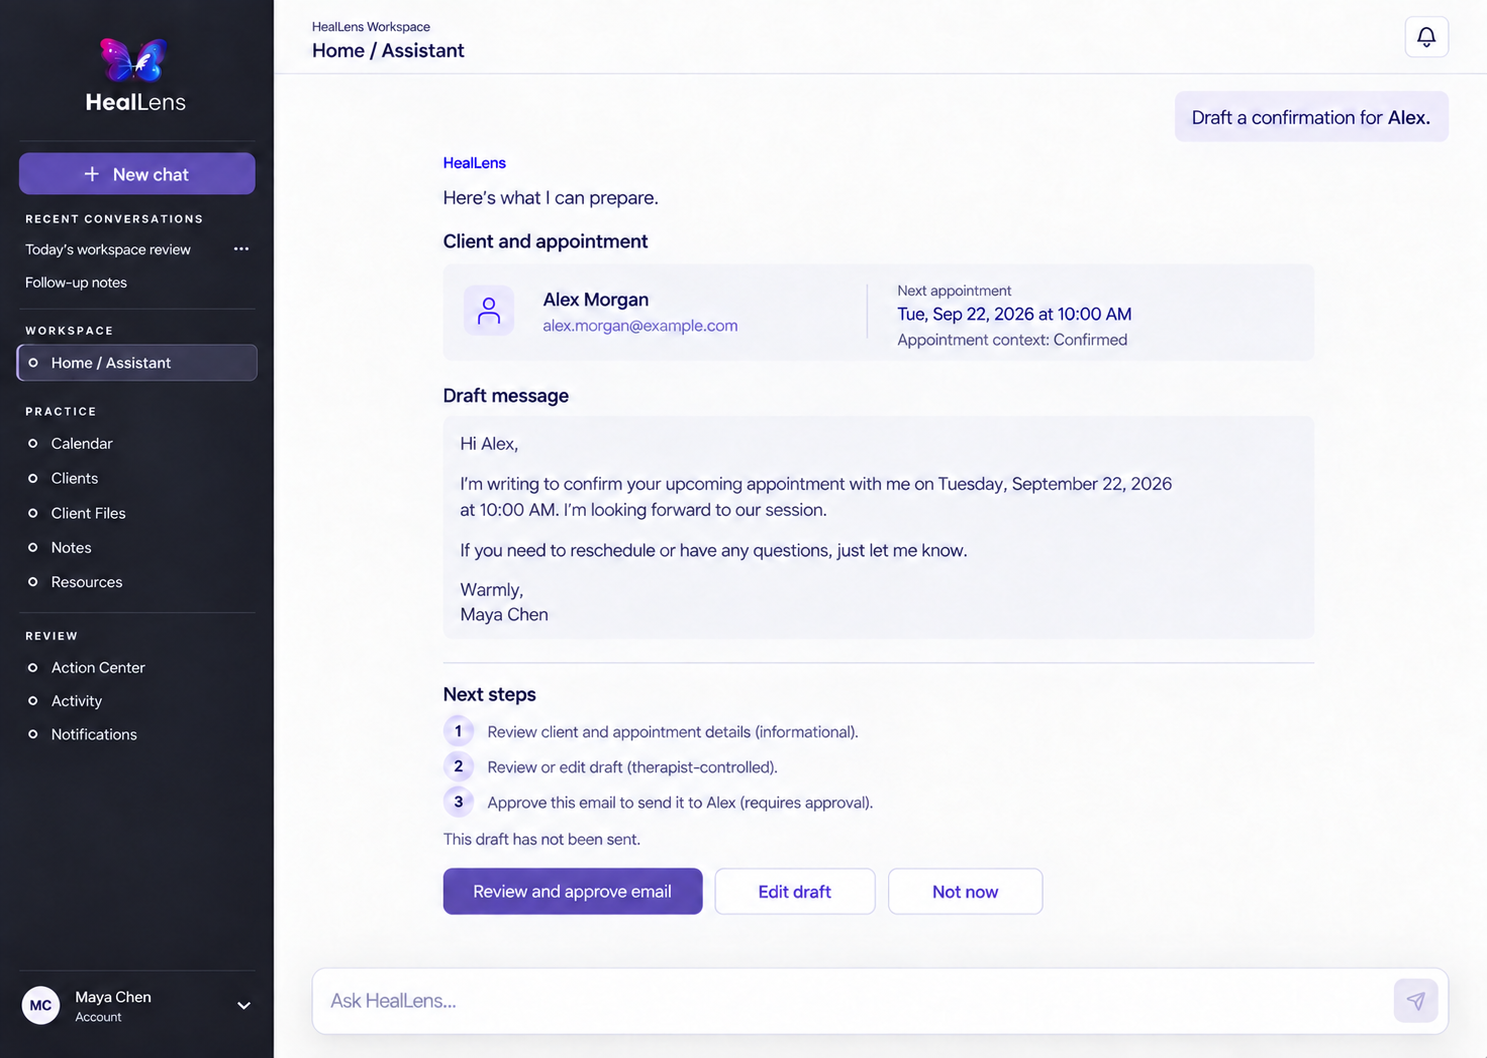Screen dimensions: 1487x1058
Task: View the Activity page
Action: 77,701
